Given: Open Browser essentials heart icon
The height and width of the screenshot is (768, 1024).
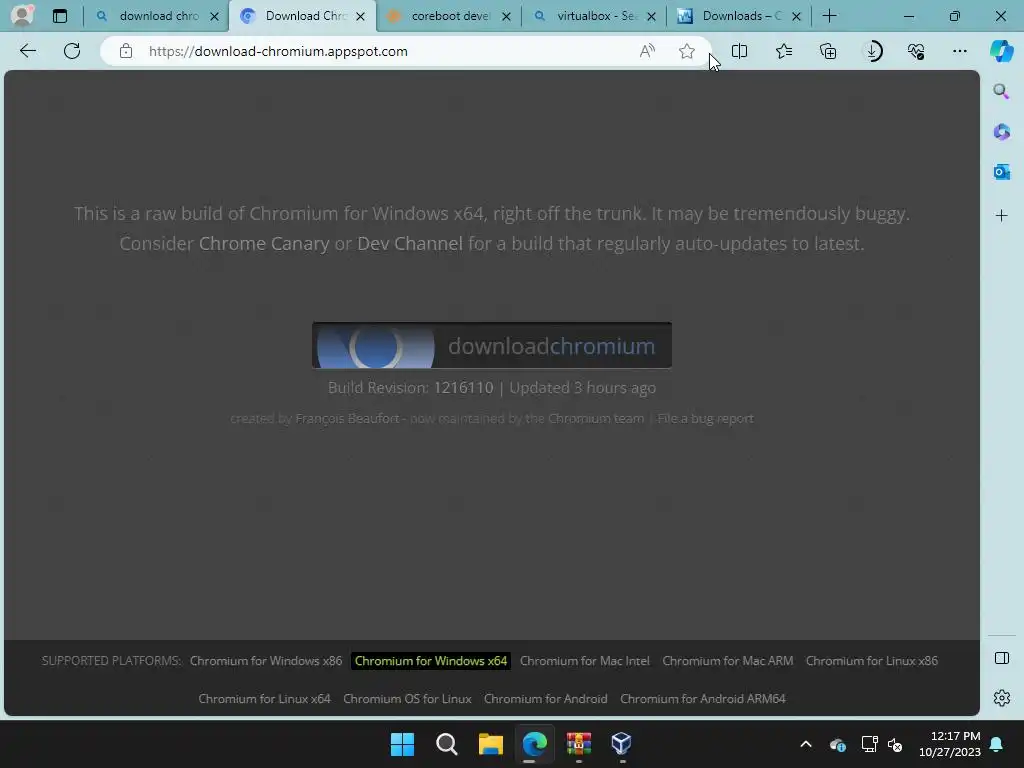Looking at the screenshot, I should click(916, 51).
